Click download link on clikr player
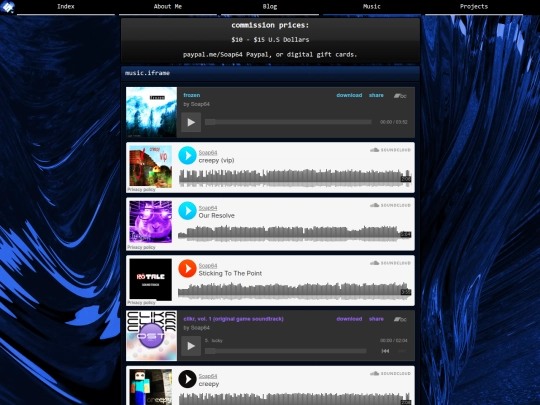 point(349,319)
